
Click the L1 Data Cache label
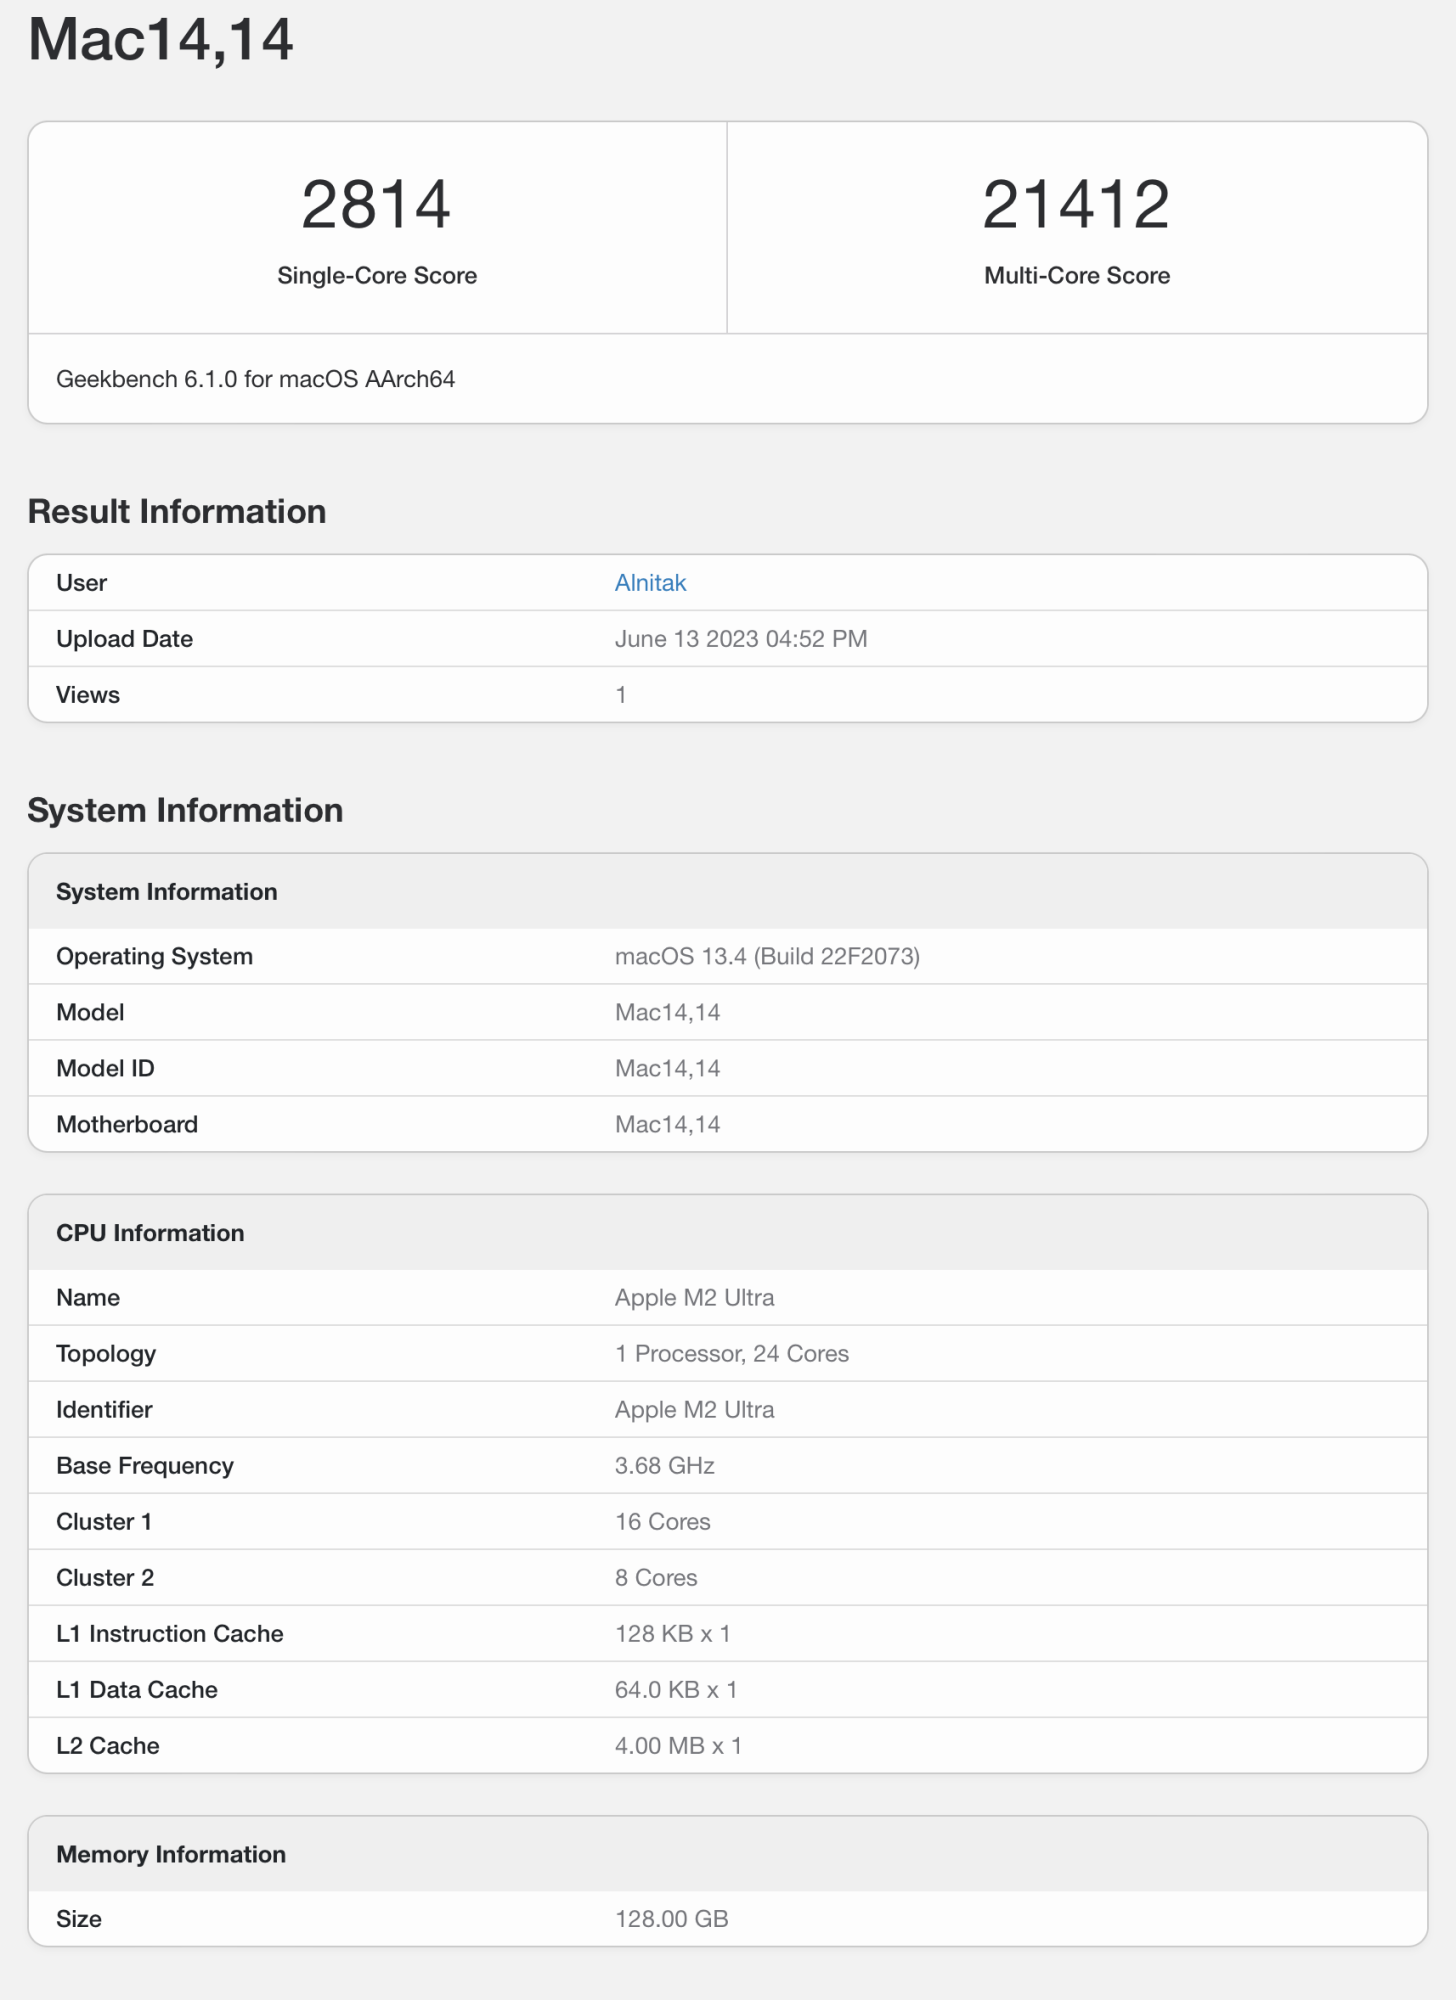(137, 1690)
